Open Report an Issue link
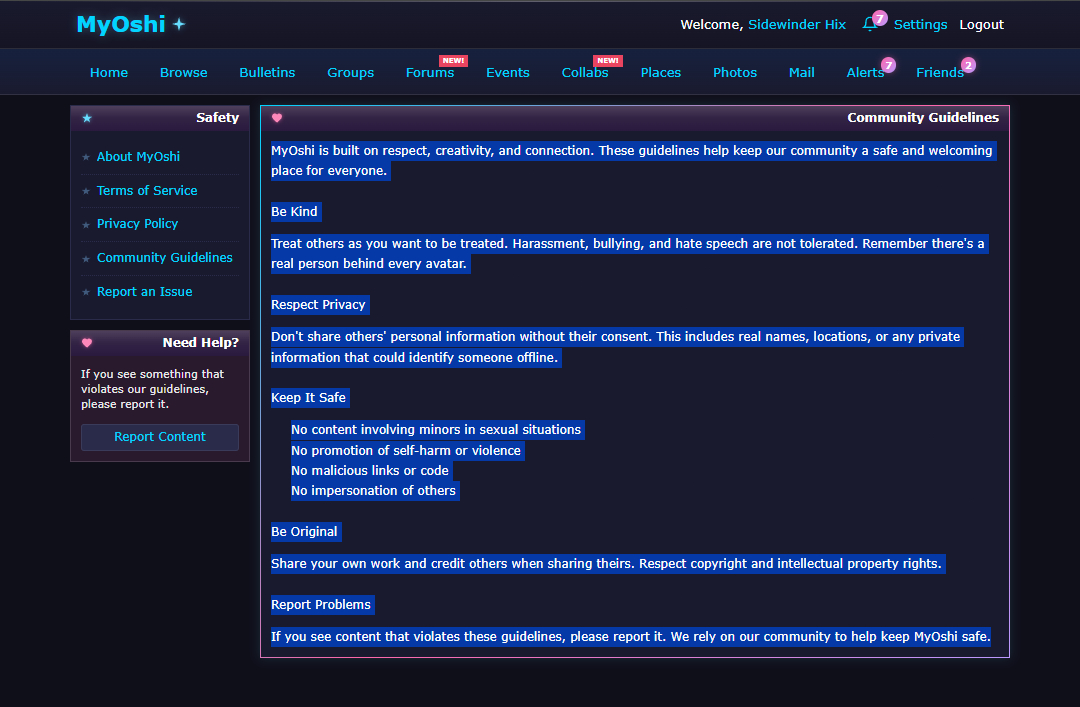Image resolution: width=1080 pixels, height=707 pixels. [144, 292]
